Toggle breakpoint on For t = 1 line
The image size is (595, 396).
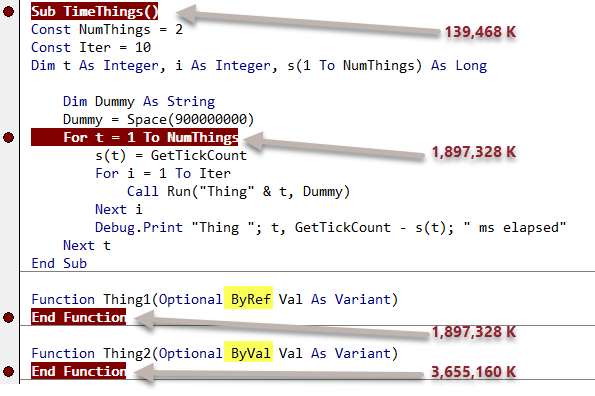(8, 137)
